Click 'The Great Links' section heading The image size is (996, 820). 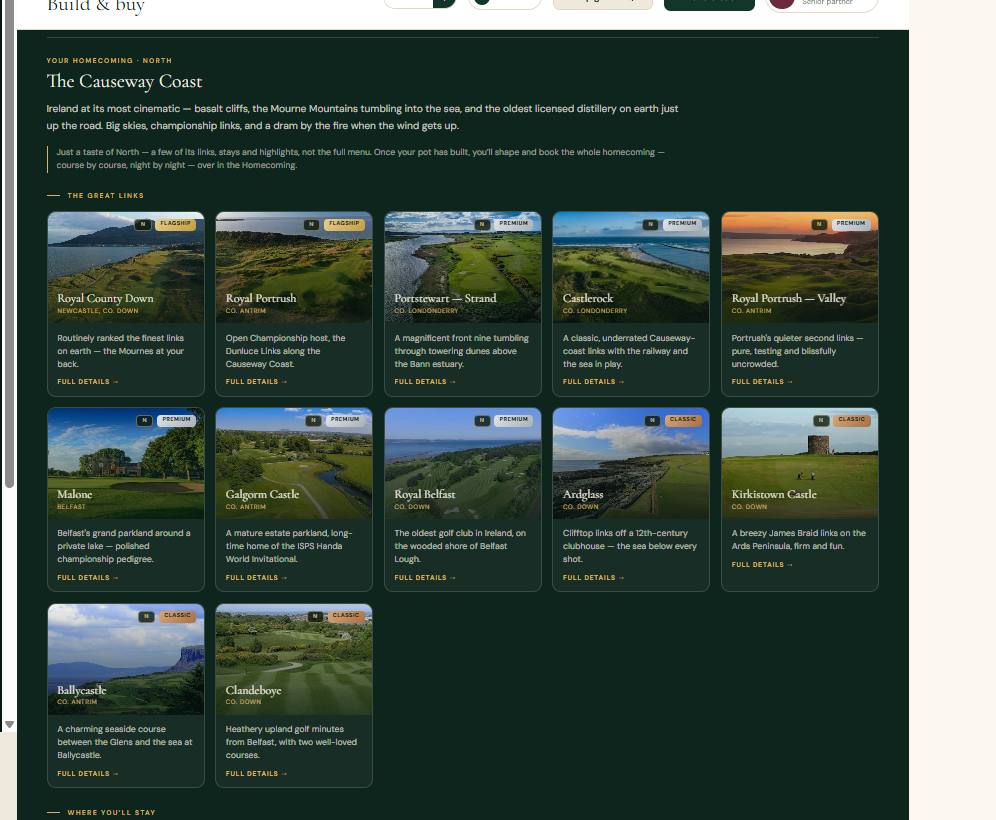105,196
